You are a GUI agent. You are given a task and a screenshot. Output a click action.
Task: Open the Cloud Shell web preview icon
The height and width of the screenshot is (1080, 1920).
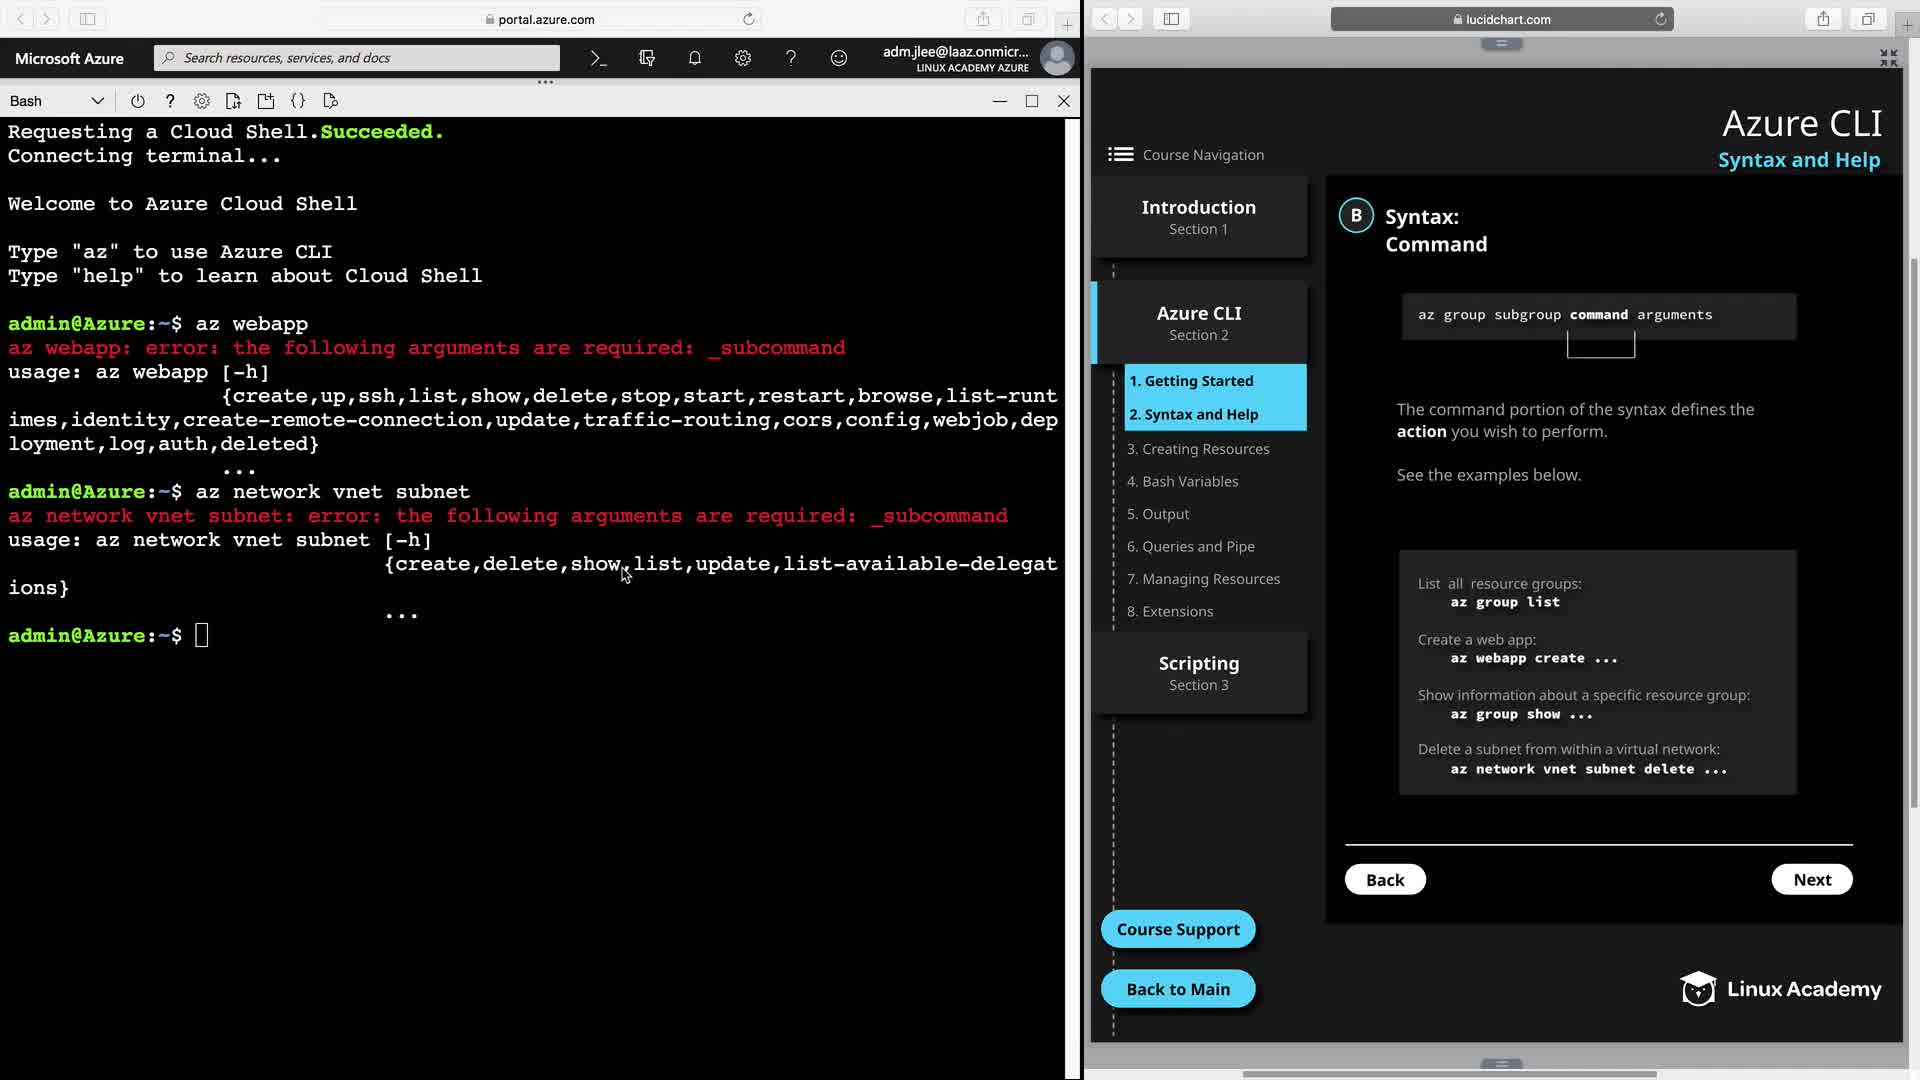pos(331,101)
